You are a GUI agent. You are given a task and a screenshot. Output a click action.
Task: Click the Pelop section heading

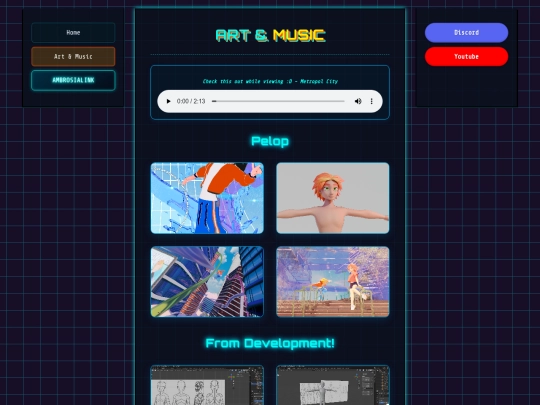point(270,141)
